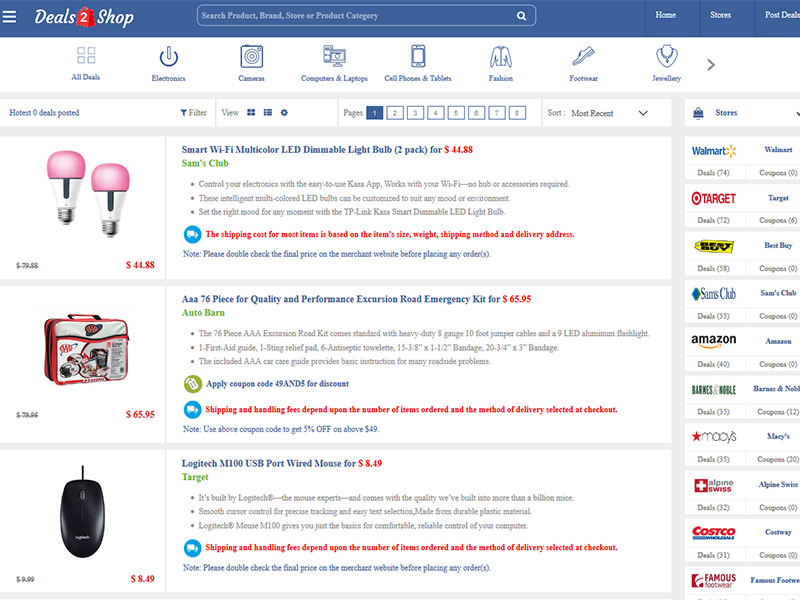800x600 pixels.
Task: Click the Auto Barn store link
Action: (x=203, y=313)
